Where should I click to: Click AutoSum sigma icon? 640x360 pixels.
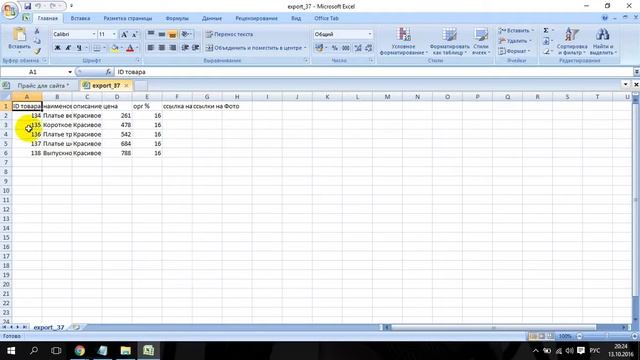coord(546,31)
